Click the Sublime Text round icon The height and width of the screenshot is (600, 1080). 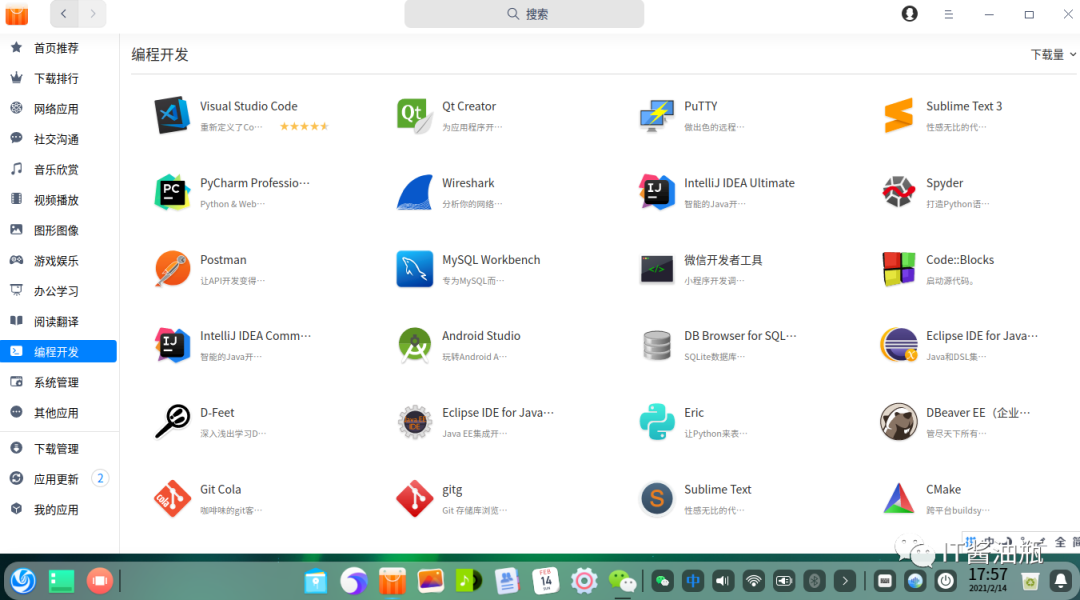point(656,499)
